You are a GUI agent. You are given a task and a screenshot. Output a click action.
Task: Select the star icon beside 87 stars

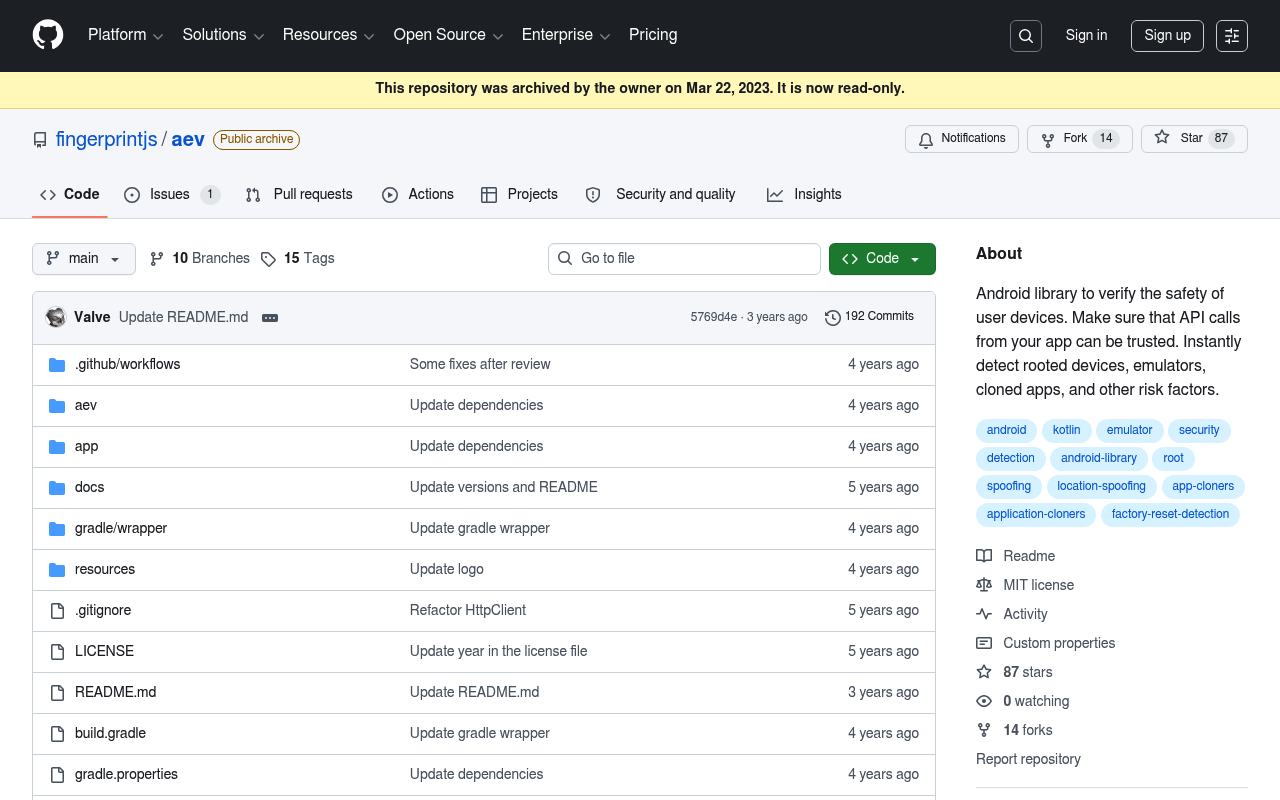(984, 672)
